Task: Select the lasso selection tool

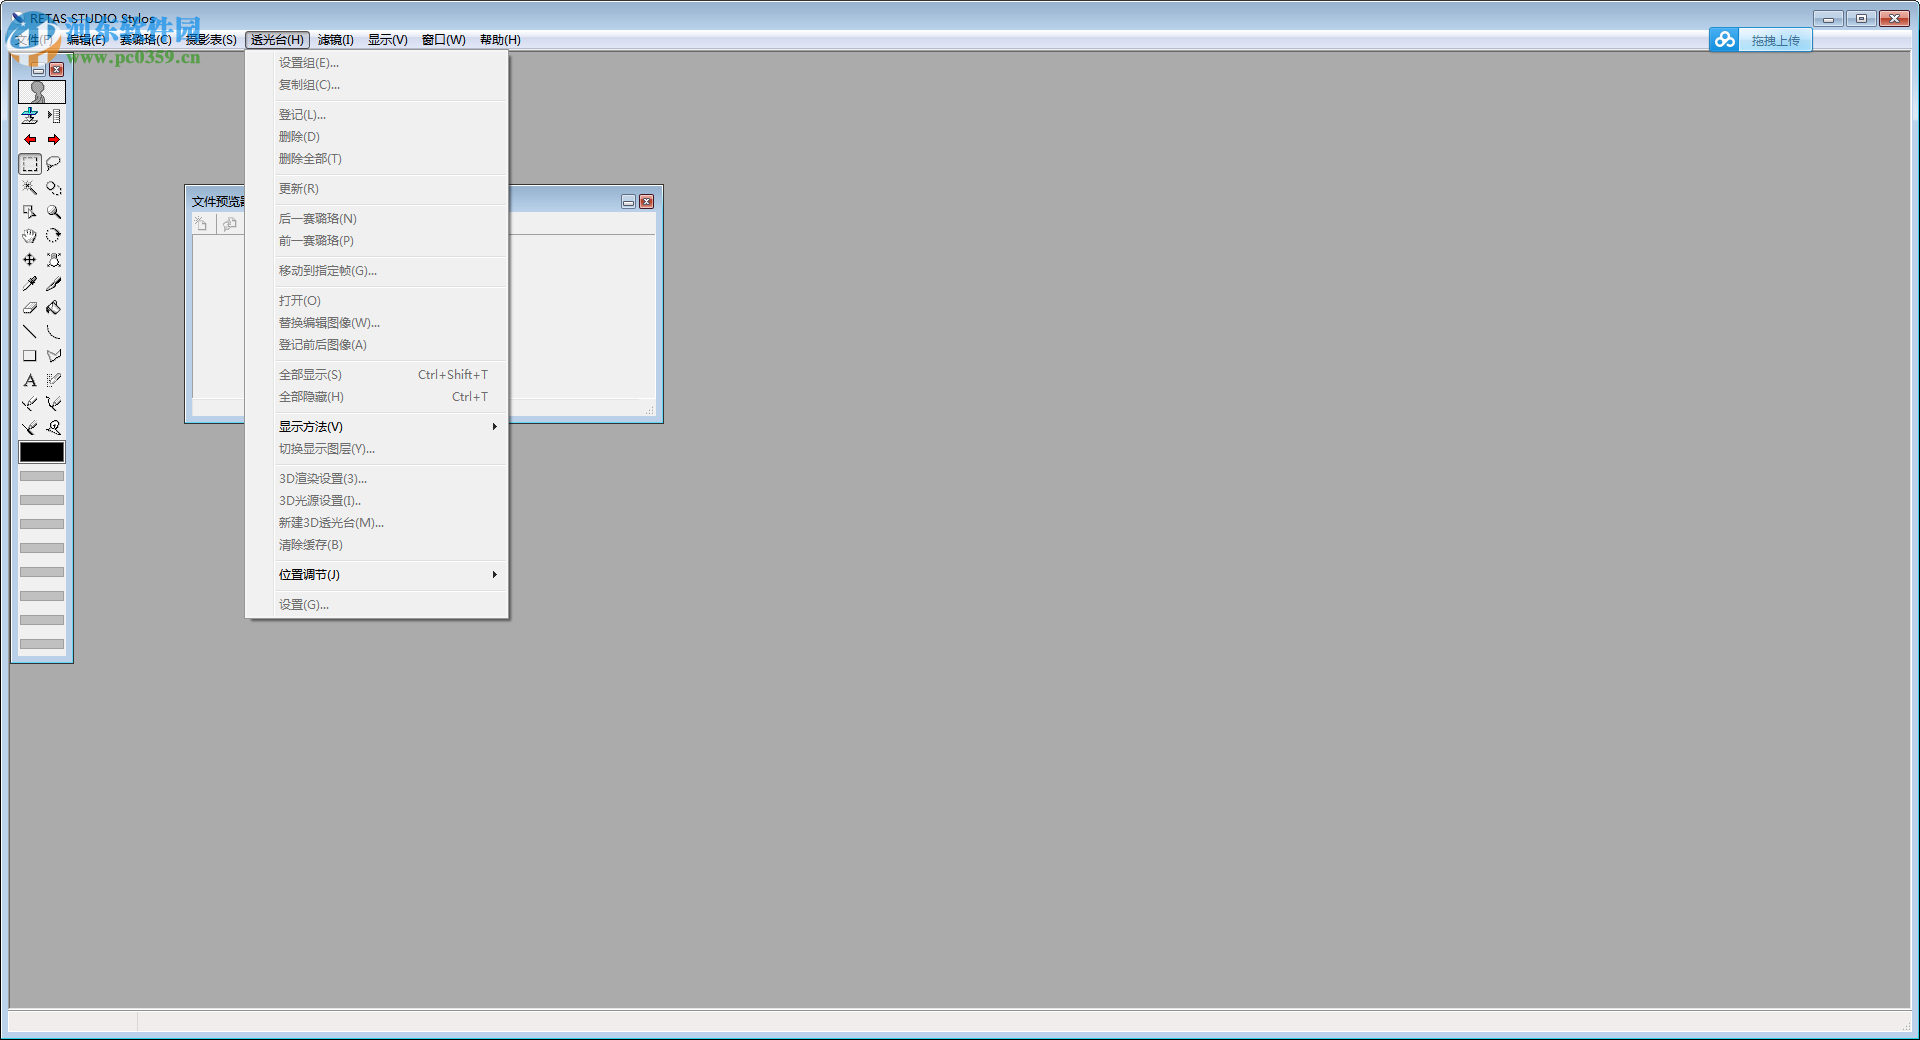Action: click(54, 164)
